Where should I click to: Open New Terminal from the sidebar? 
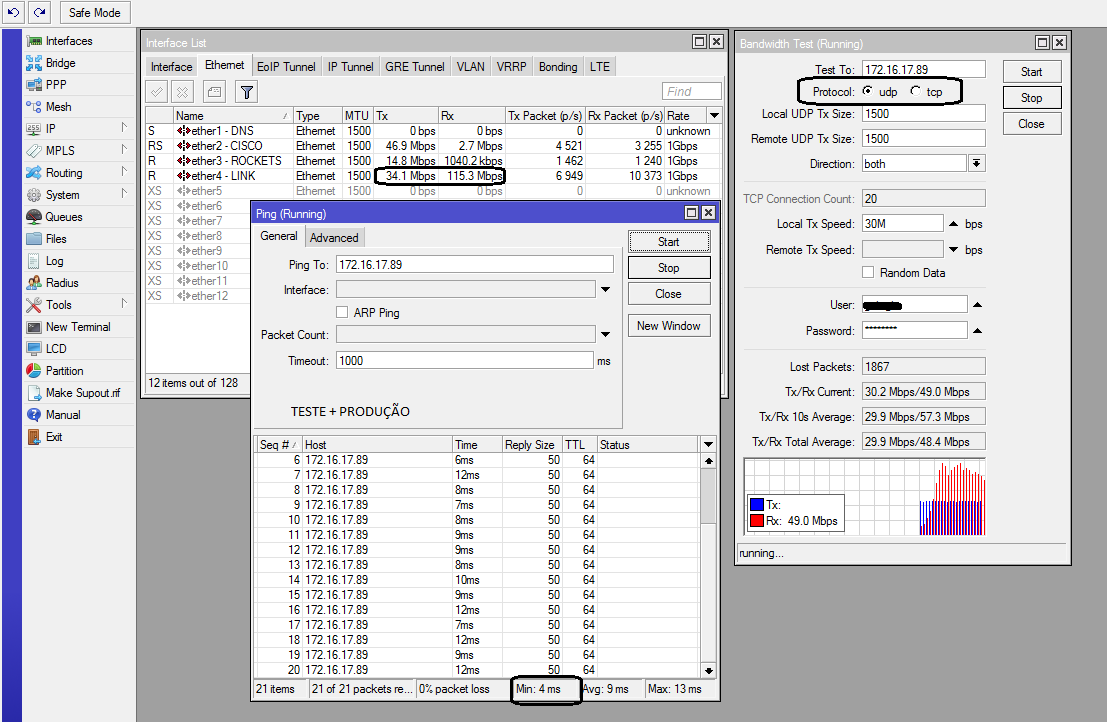tap(78, 327)
